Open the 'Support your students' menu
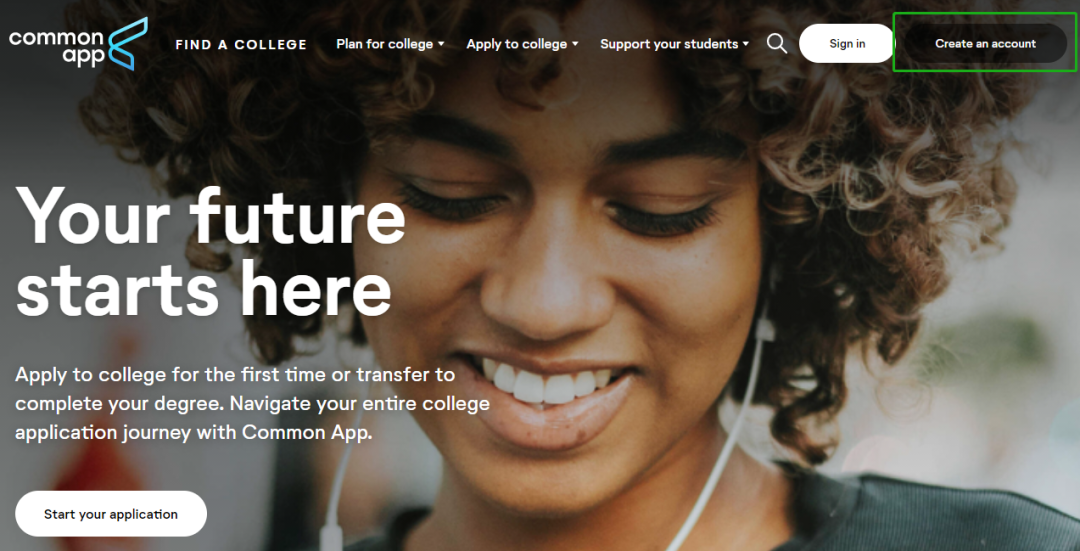This screenshot has width=1080, height=551. click(669, 44)
